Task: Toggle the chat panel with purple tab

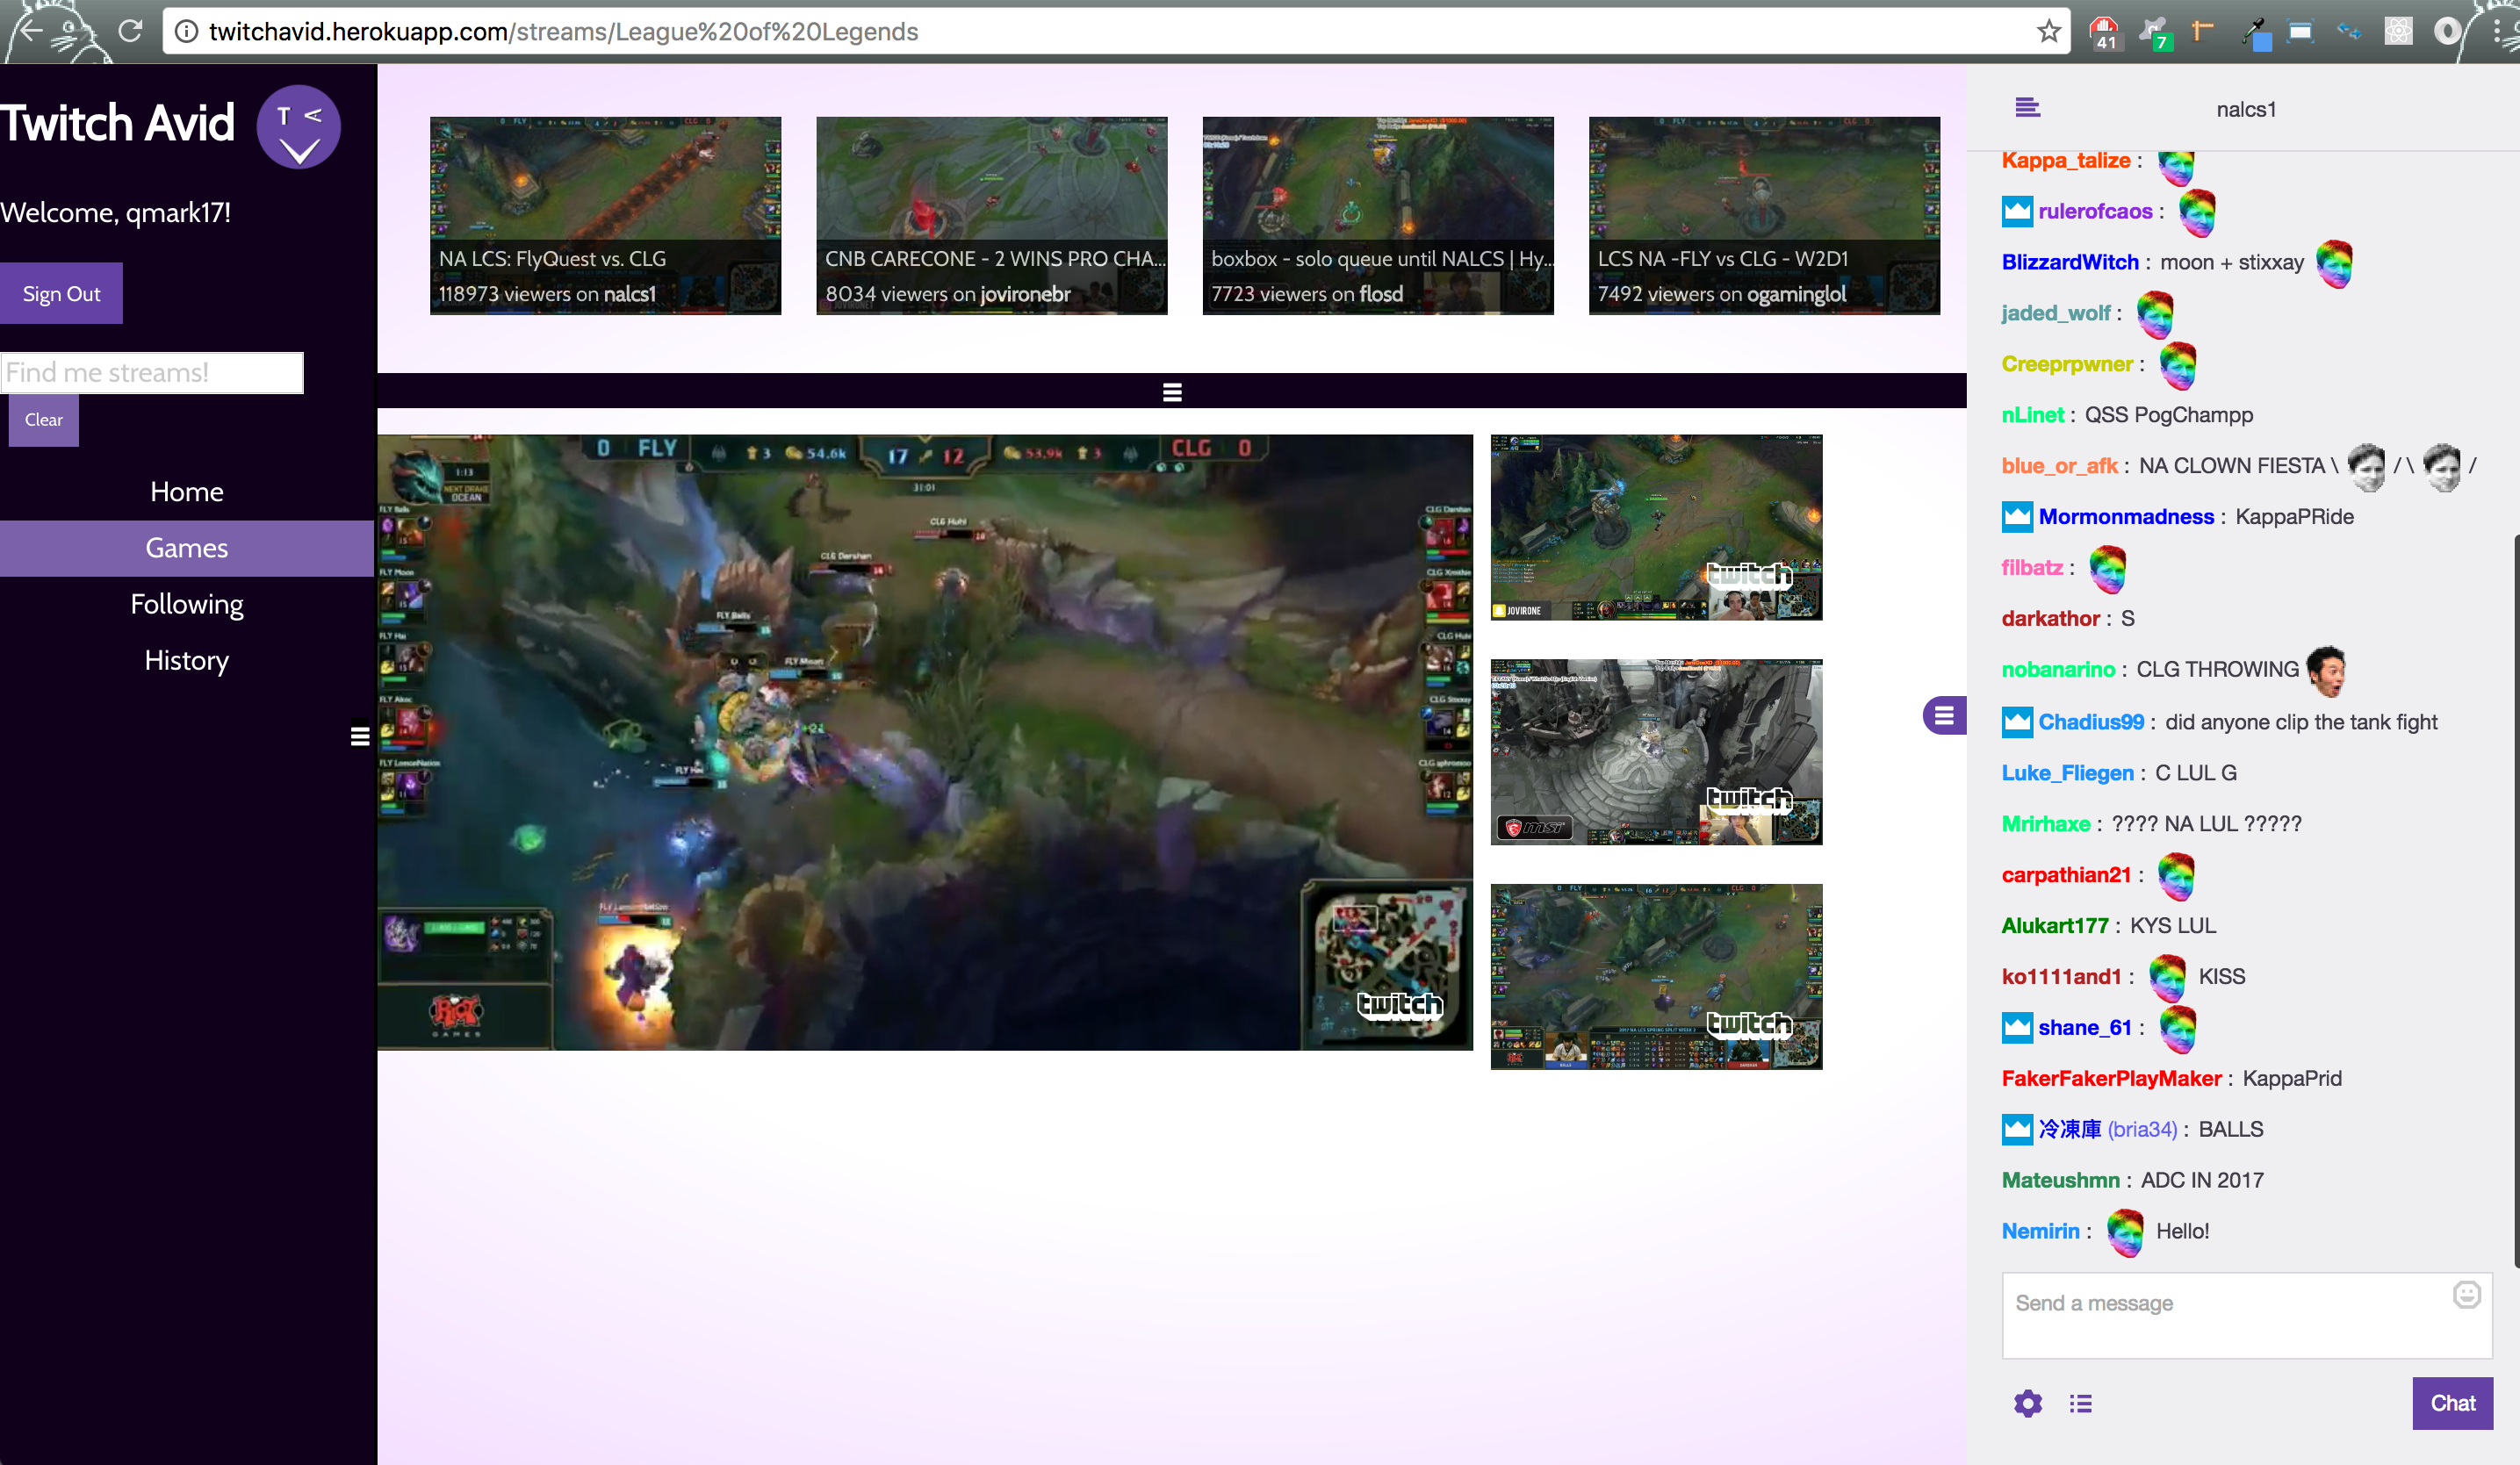Action: [x=1943, y=715]
